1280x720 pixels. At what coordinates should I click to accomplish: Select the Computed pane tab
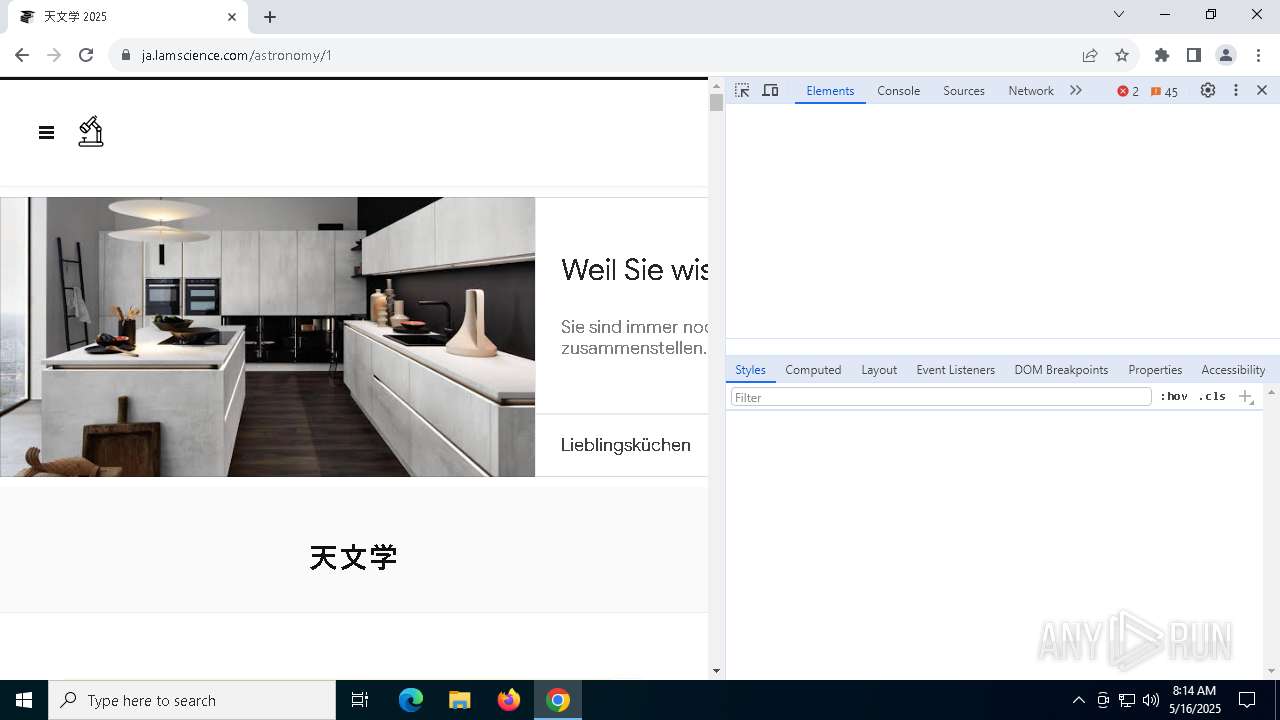pyautogui.click(x=813, y=369)
